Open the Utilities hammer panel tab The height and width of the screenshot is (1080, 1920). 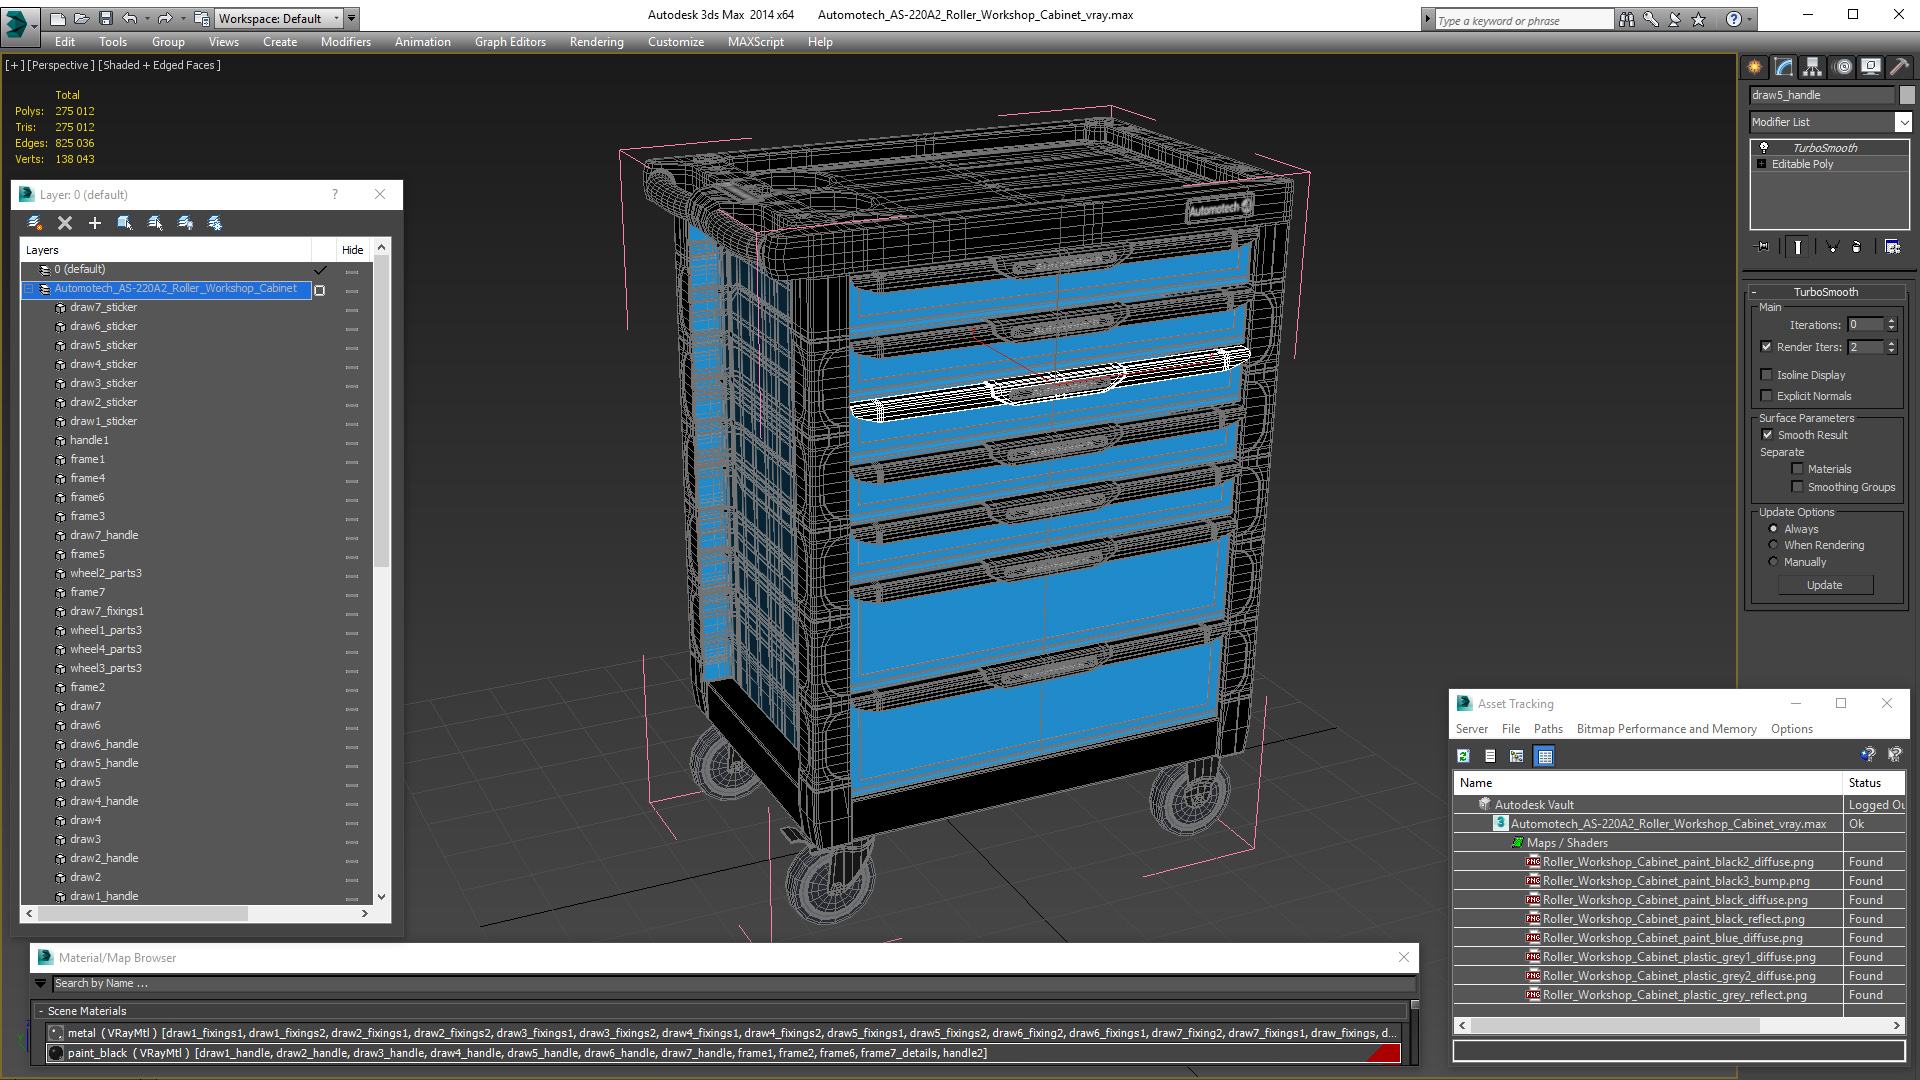1899,67
